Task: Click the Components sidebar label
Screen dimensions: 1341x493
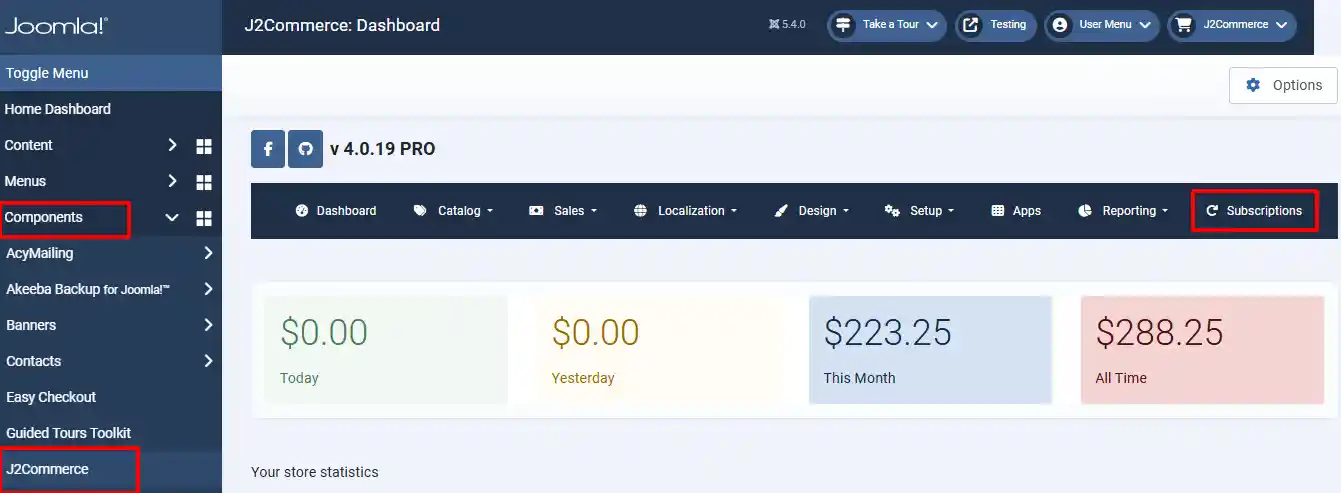Action: (44, 217)
